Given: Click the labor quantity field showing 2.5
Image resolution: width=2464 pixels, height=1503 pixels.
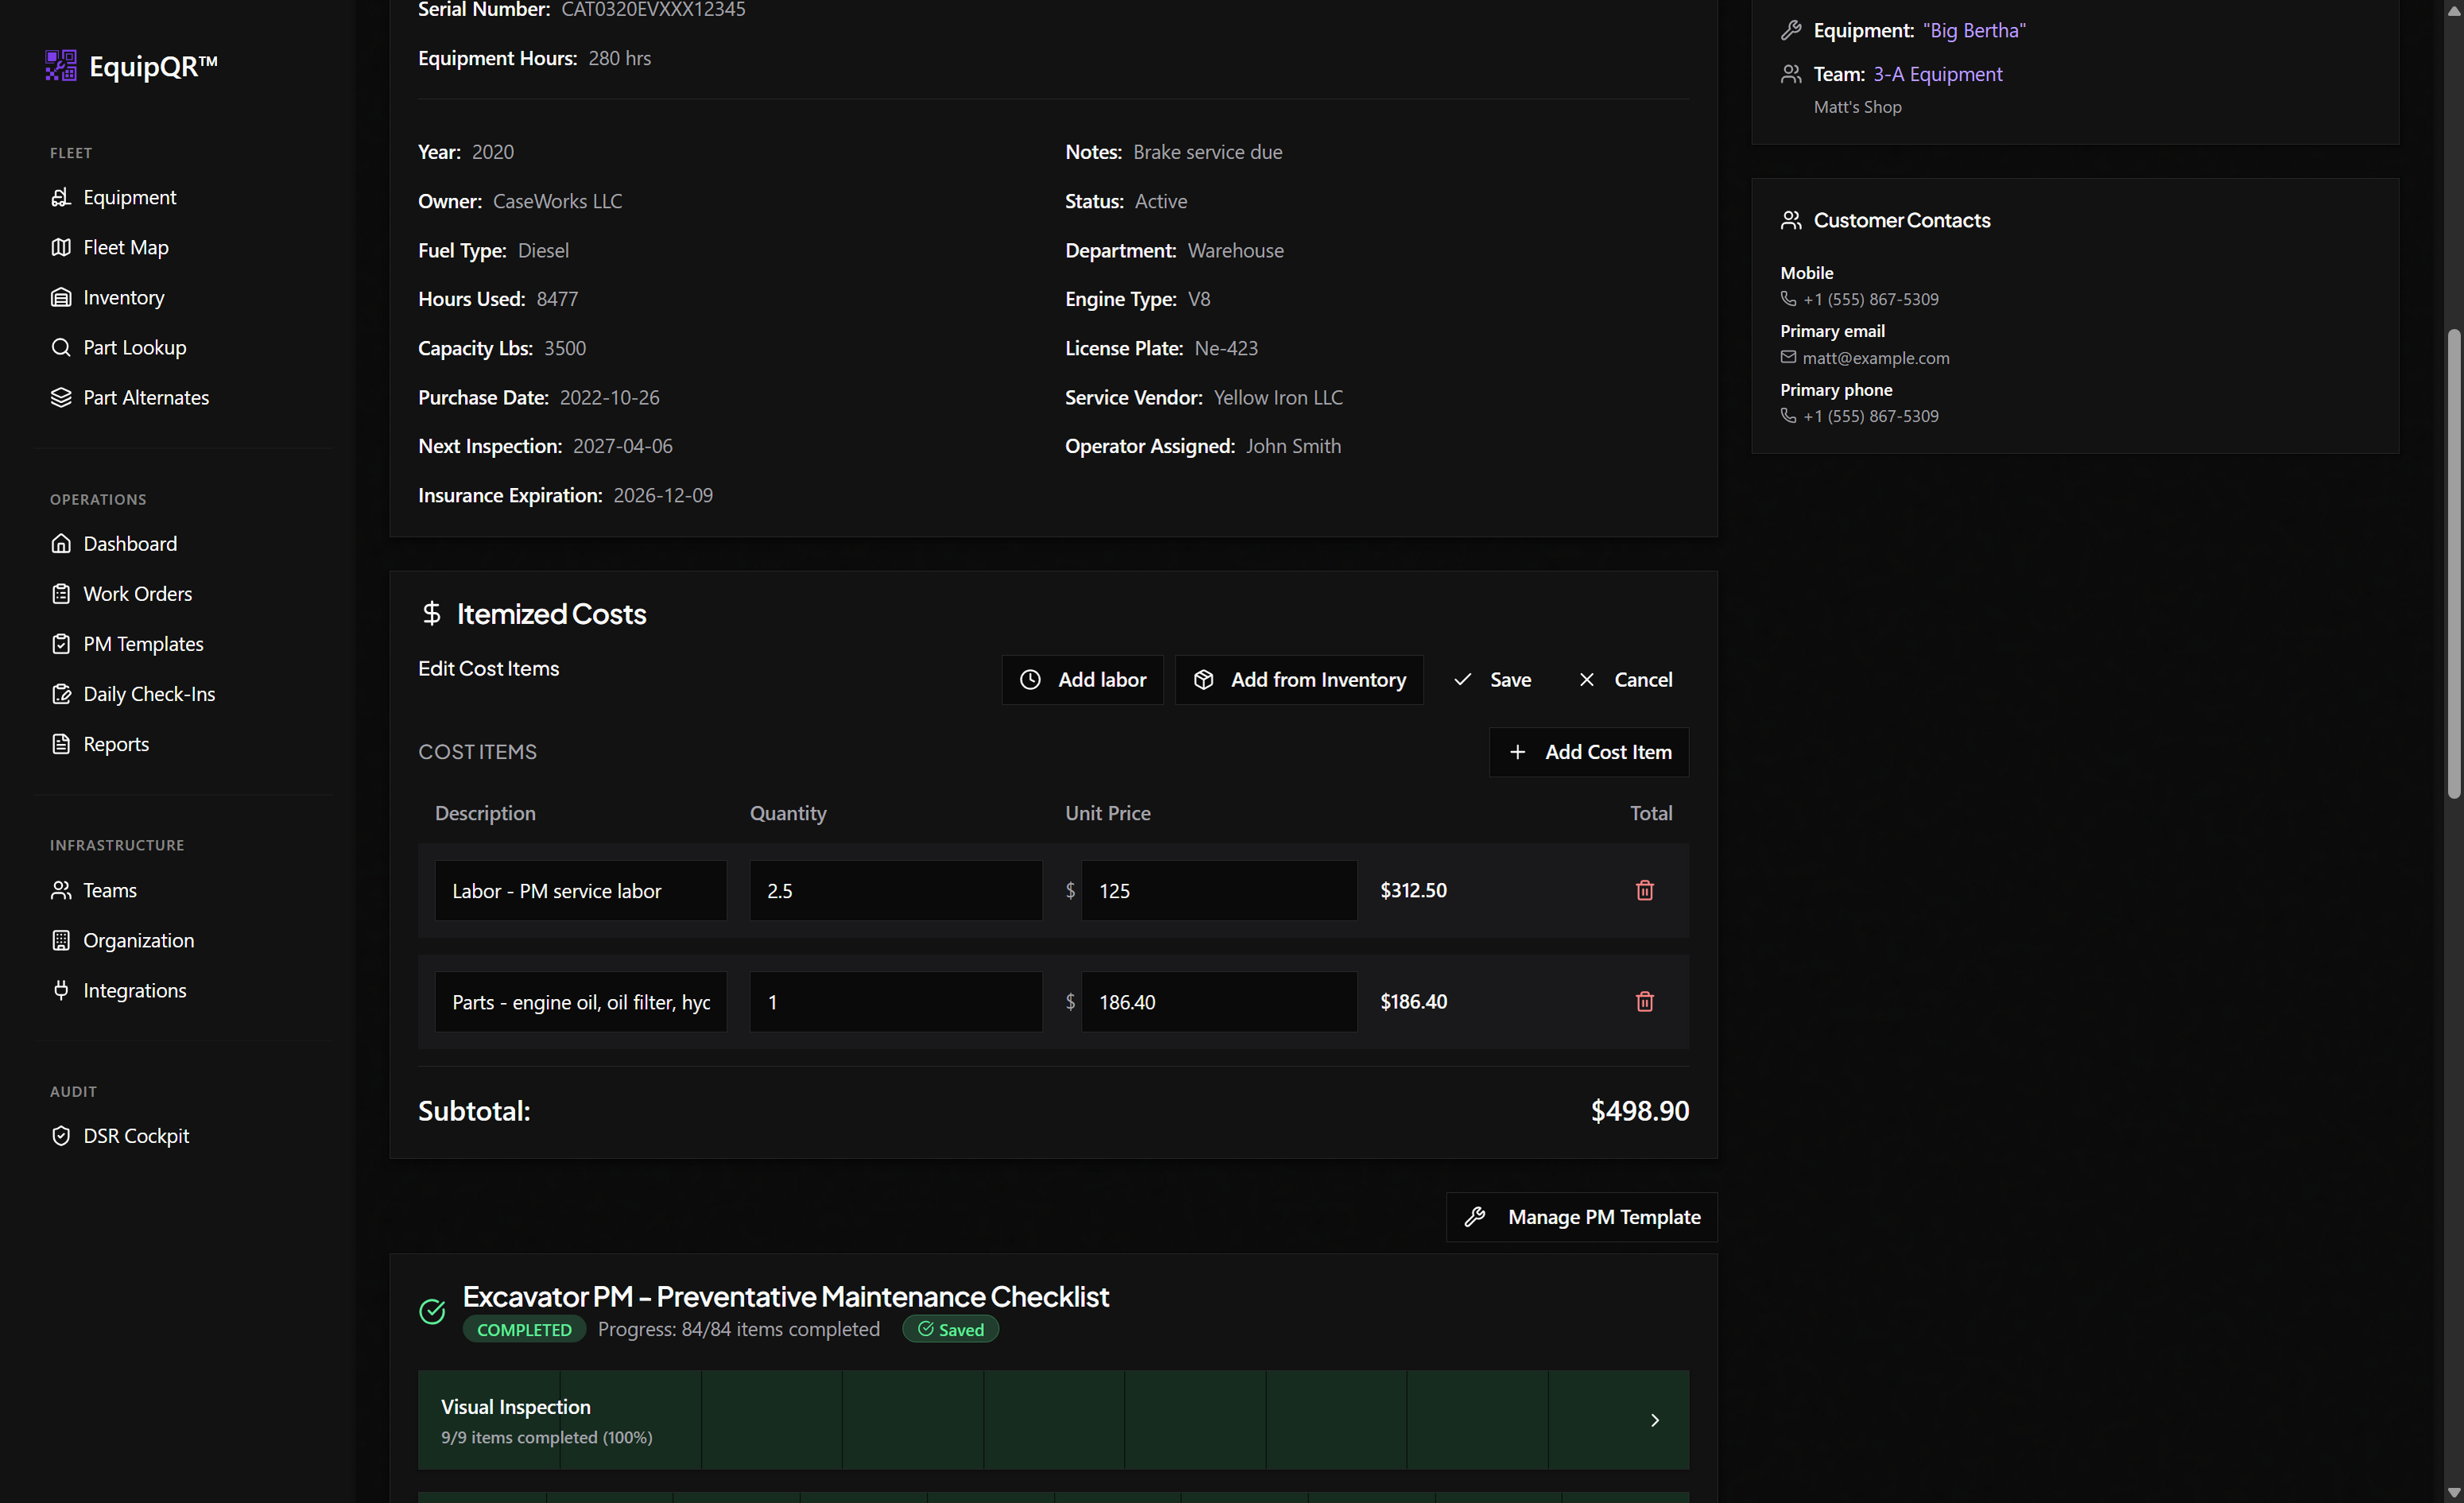Looking at the screenshot, I should (896, 890).
